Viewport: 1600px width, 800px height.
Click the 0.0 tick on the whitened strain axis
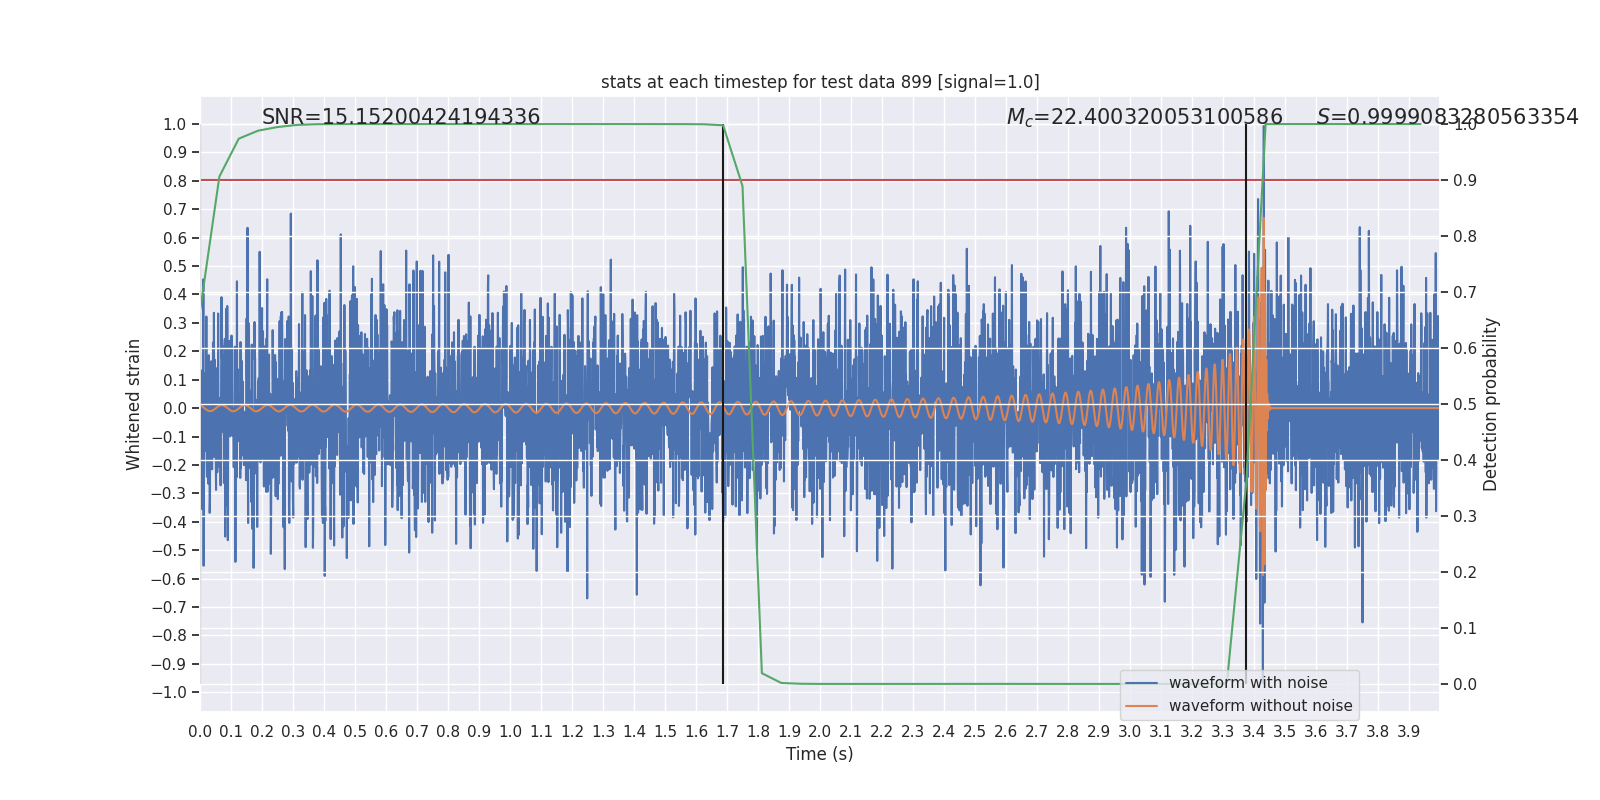point(175,408)
